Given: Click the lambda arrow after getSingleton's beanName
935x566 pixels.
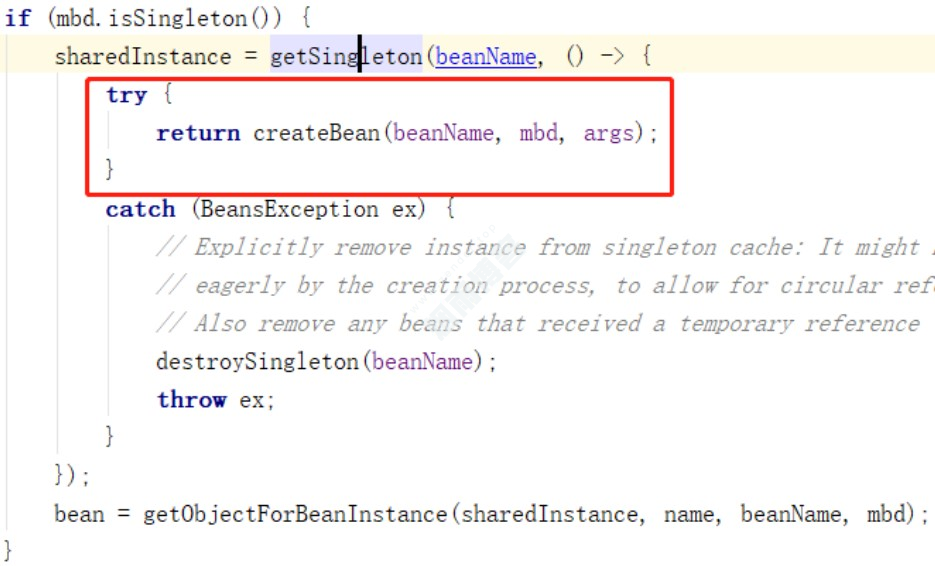Looking at the screenshot, I should click(x=611, y=57).
